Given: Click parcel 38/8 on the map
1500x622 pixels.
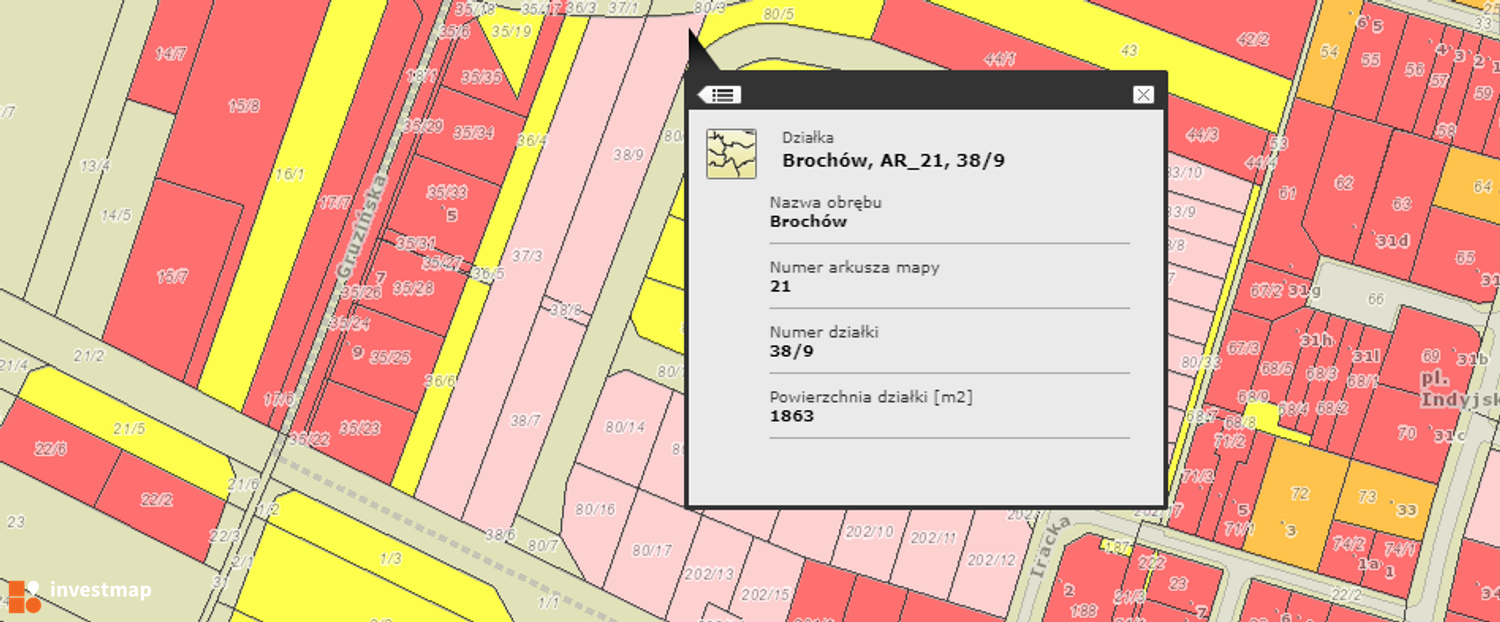Looking at the screenshot, I should (566, 310).
